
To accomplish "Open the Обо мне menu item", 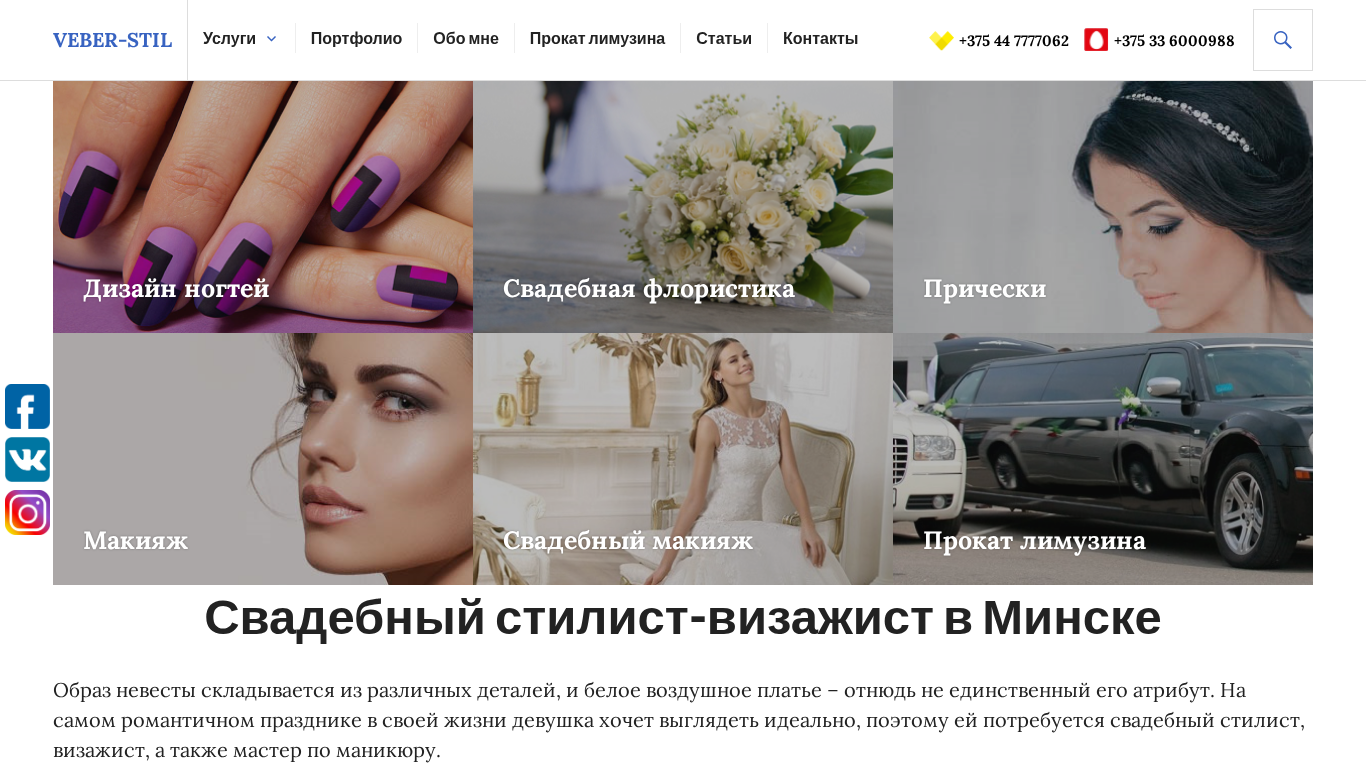I will 466,39.
